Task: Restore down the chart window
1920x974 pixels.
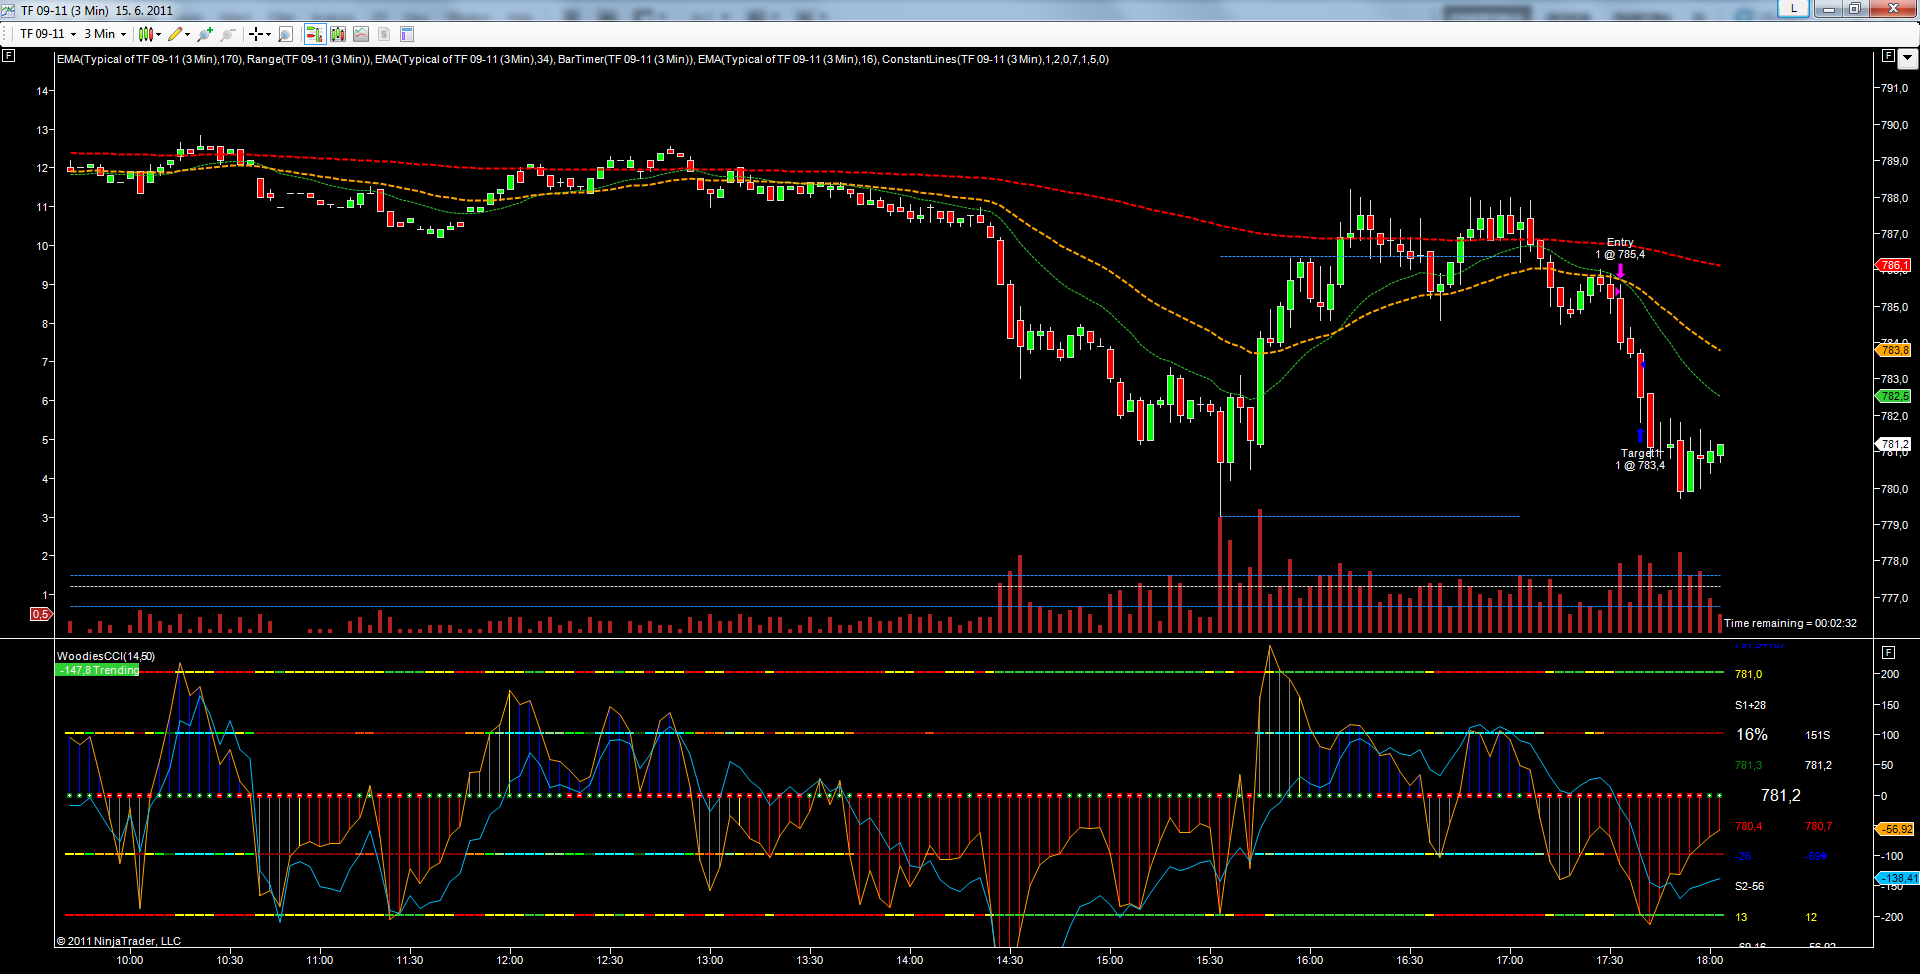Action: coord(1854,8)
